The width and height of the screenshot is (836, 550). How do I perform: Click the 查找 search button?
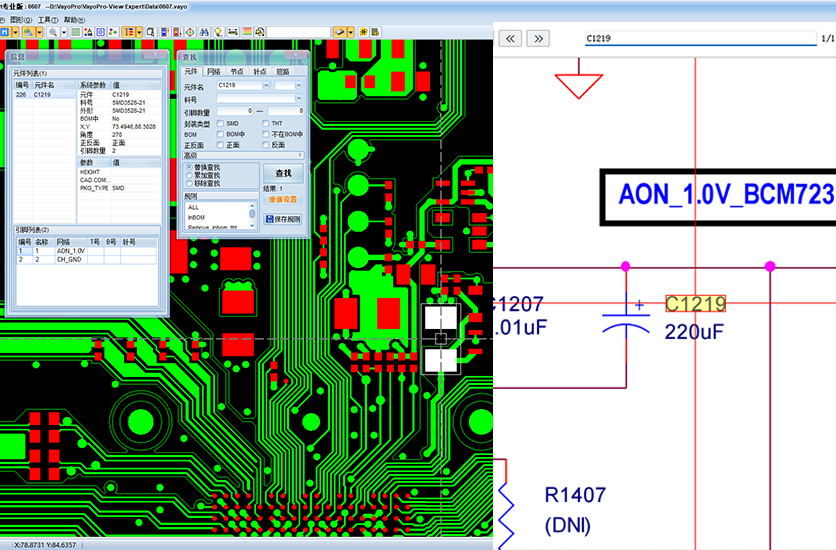coord(283,173)
